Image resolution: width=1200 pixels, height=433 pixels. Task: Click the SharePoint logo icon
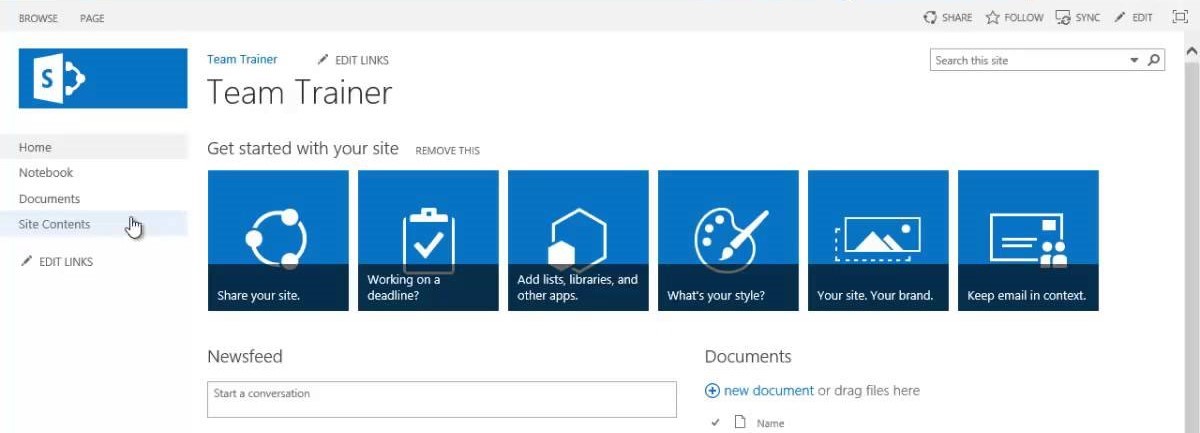[102, 78]
